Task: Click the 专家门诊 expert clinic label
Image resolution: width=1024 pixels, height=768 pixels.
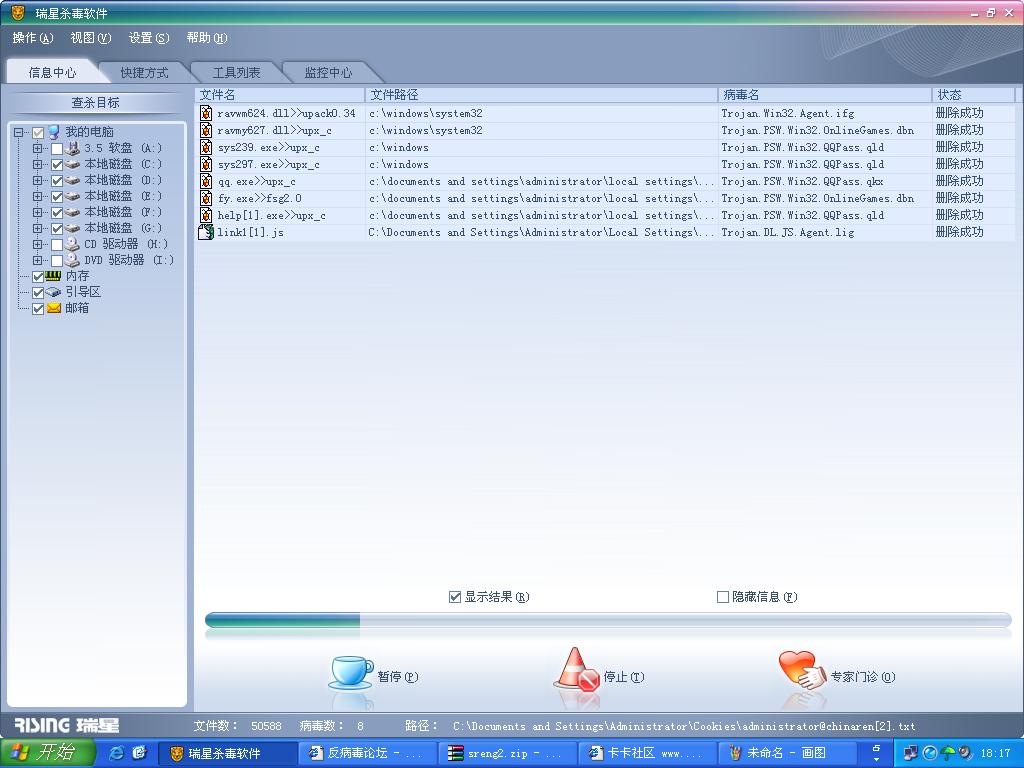Action: [x=863, y=677]
